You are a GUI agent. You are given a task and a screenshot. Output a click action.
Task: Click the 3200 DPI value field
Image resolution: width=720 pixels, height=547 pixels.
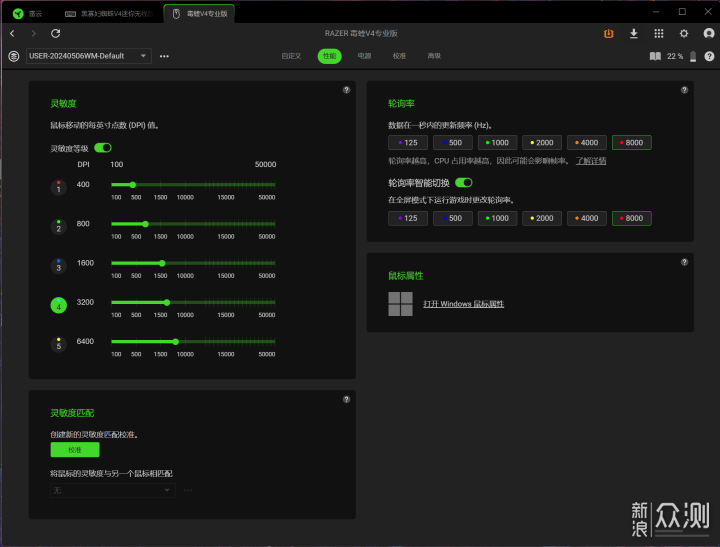85,302
